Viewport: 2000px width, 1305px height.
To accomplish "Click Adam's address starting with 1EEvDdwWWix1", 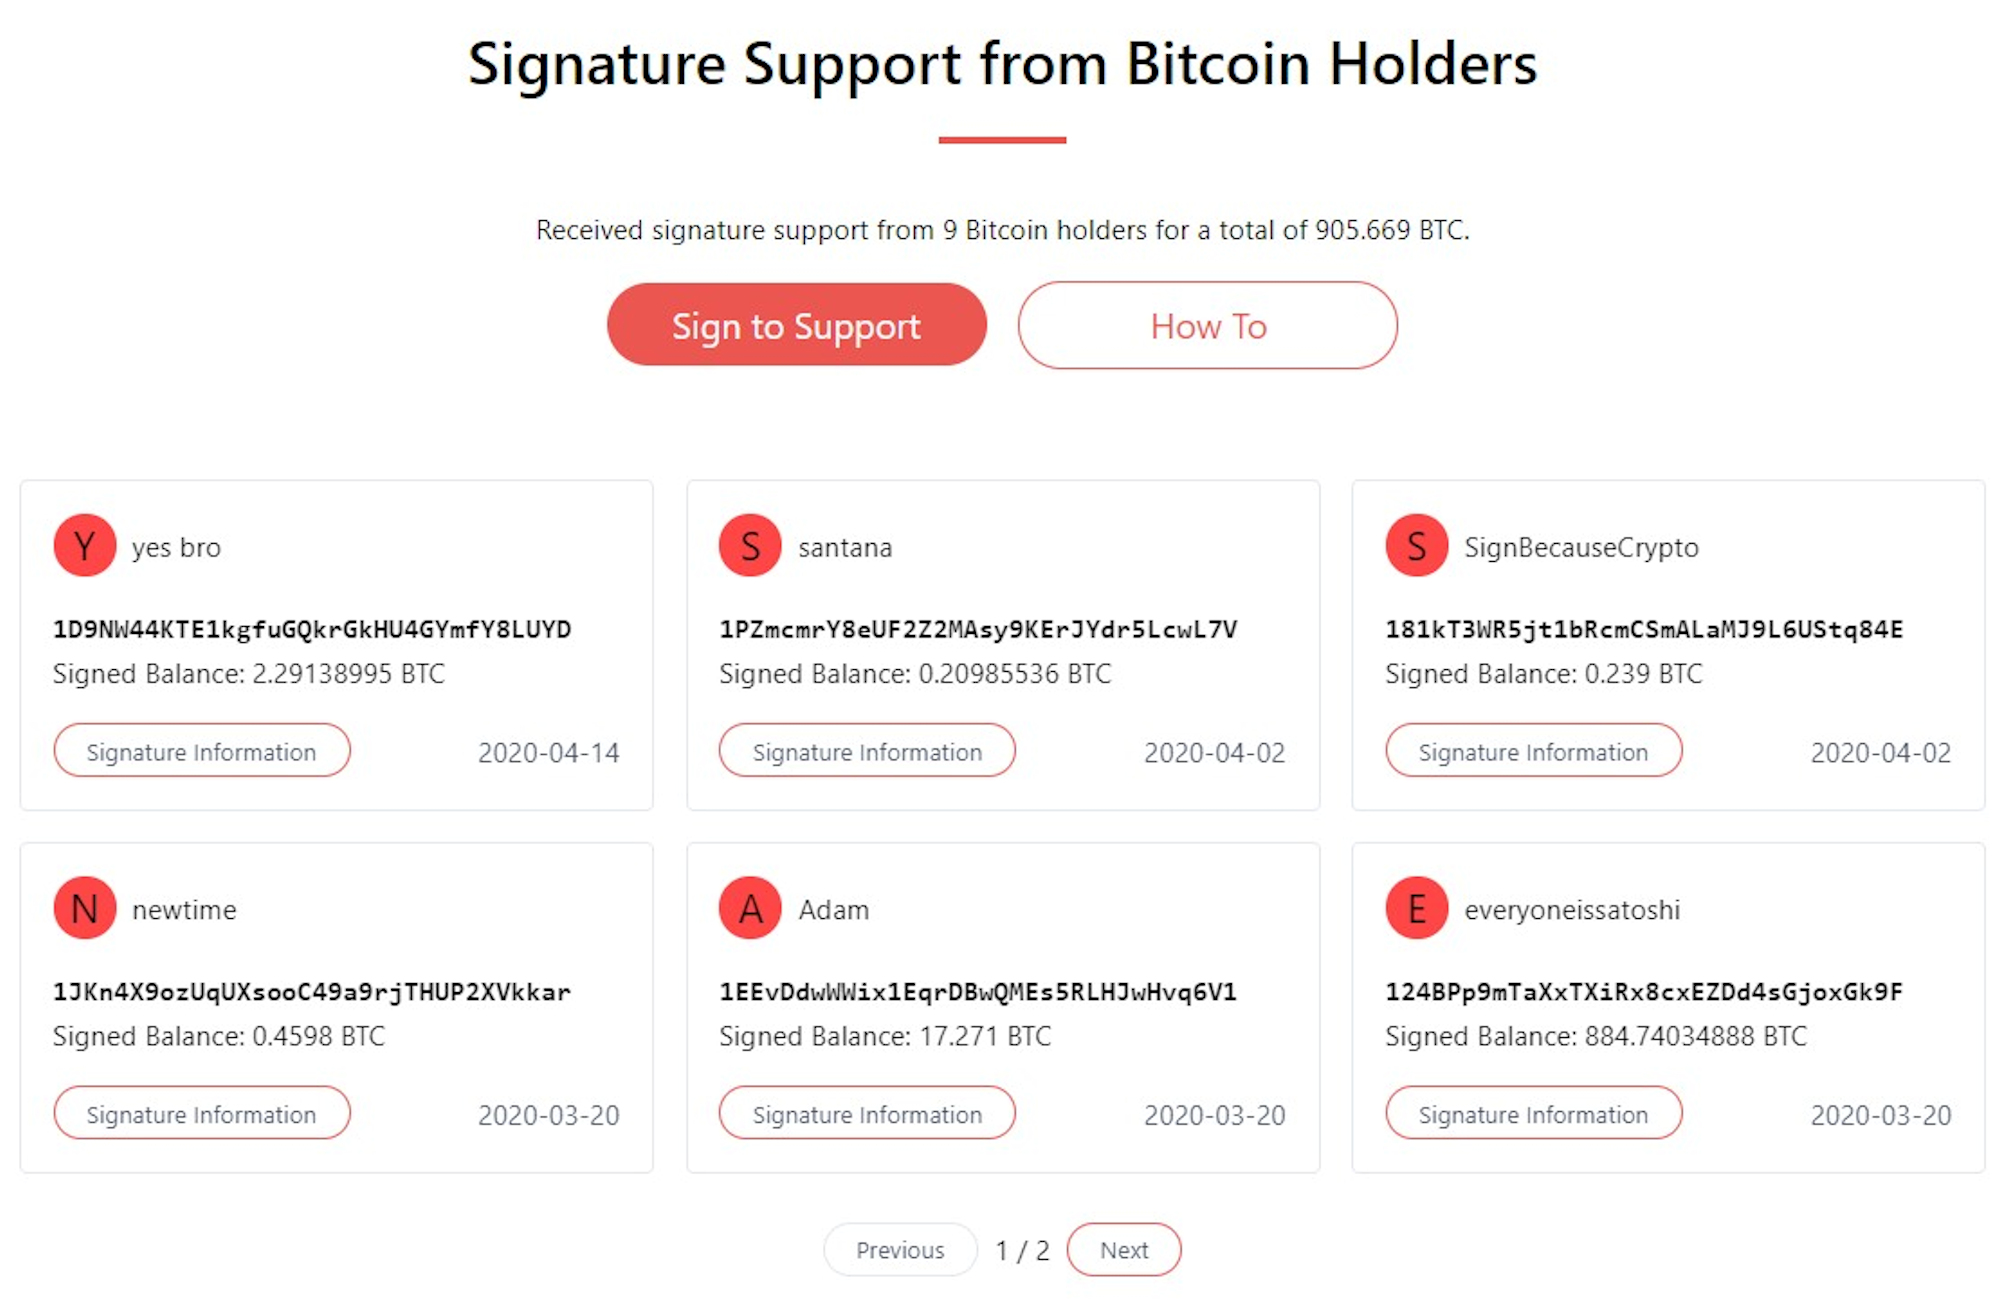I will coord(978,992).
